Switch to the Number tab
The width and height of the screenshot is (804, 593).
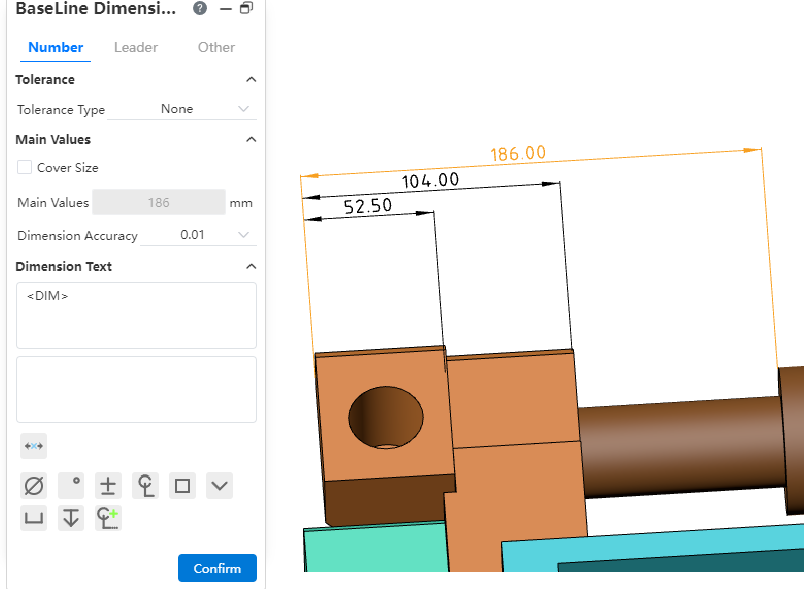(x=55, y=47)
